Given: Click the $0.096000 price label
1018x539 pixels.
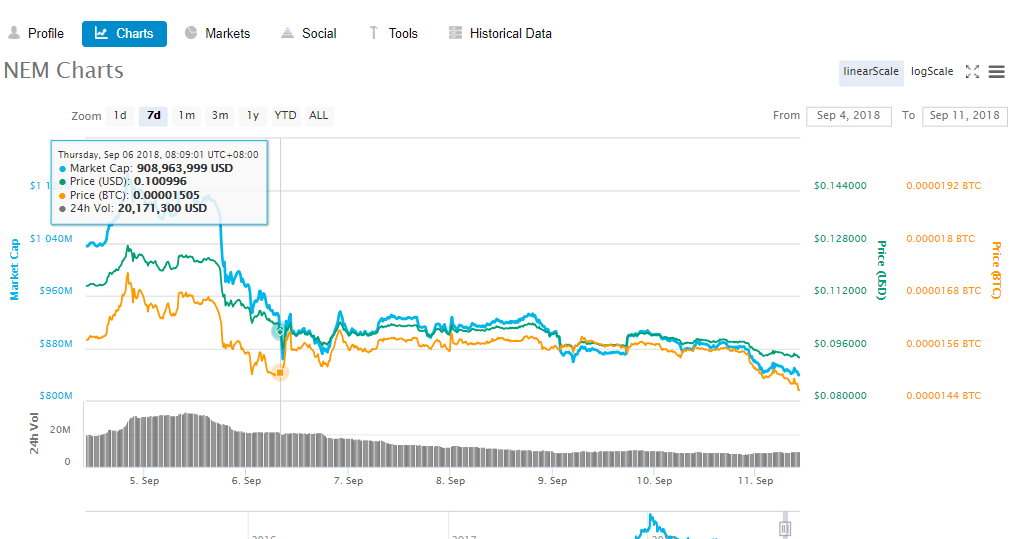Looking at the screenshot, I should [x=840, y=344].
